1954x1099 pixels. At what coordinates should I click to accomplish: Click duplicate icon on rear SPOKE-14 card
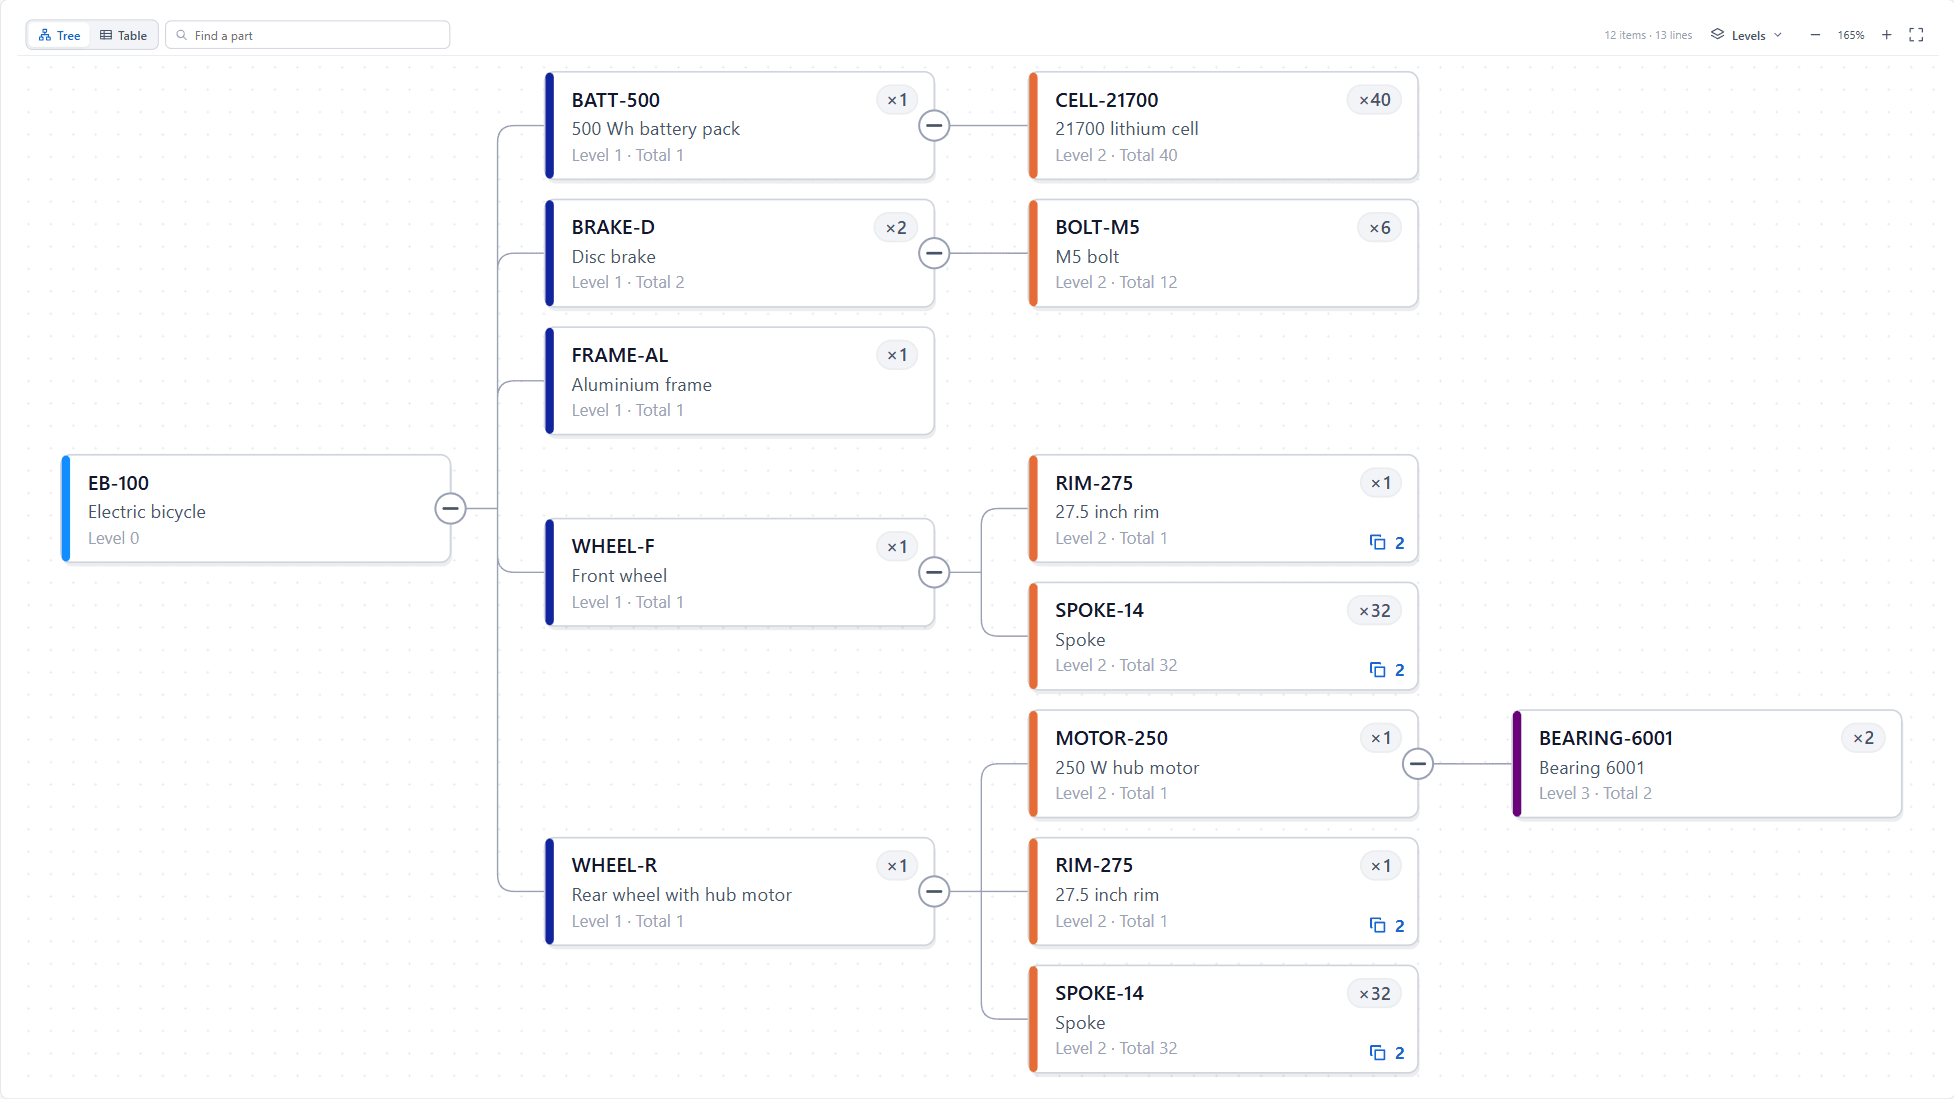click(x=1378, y=1053)
